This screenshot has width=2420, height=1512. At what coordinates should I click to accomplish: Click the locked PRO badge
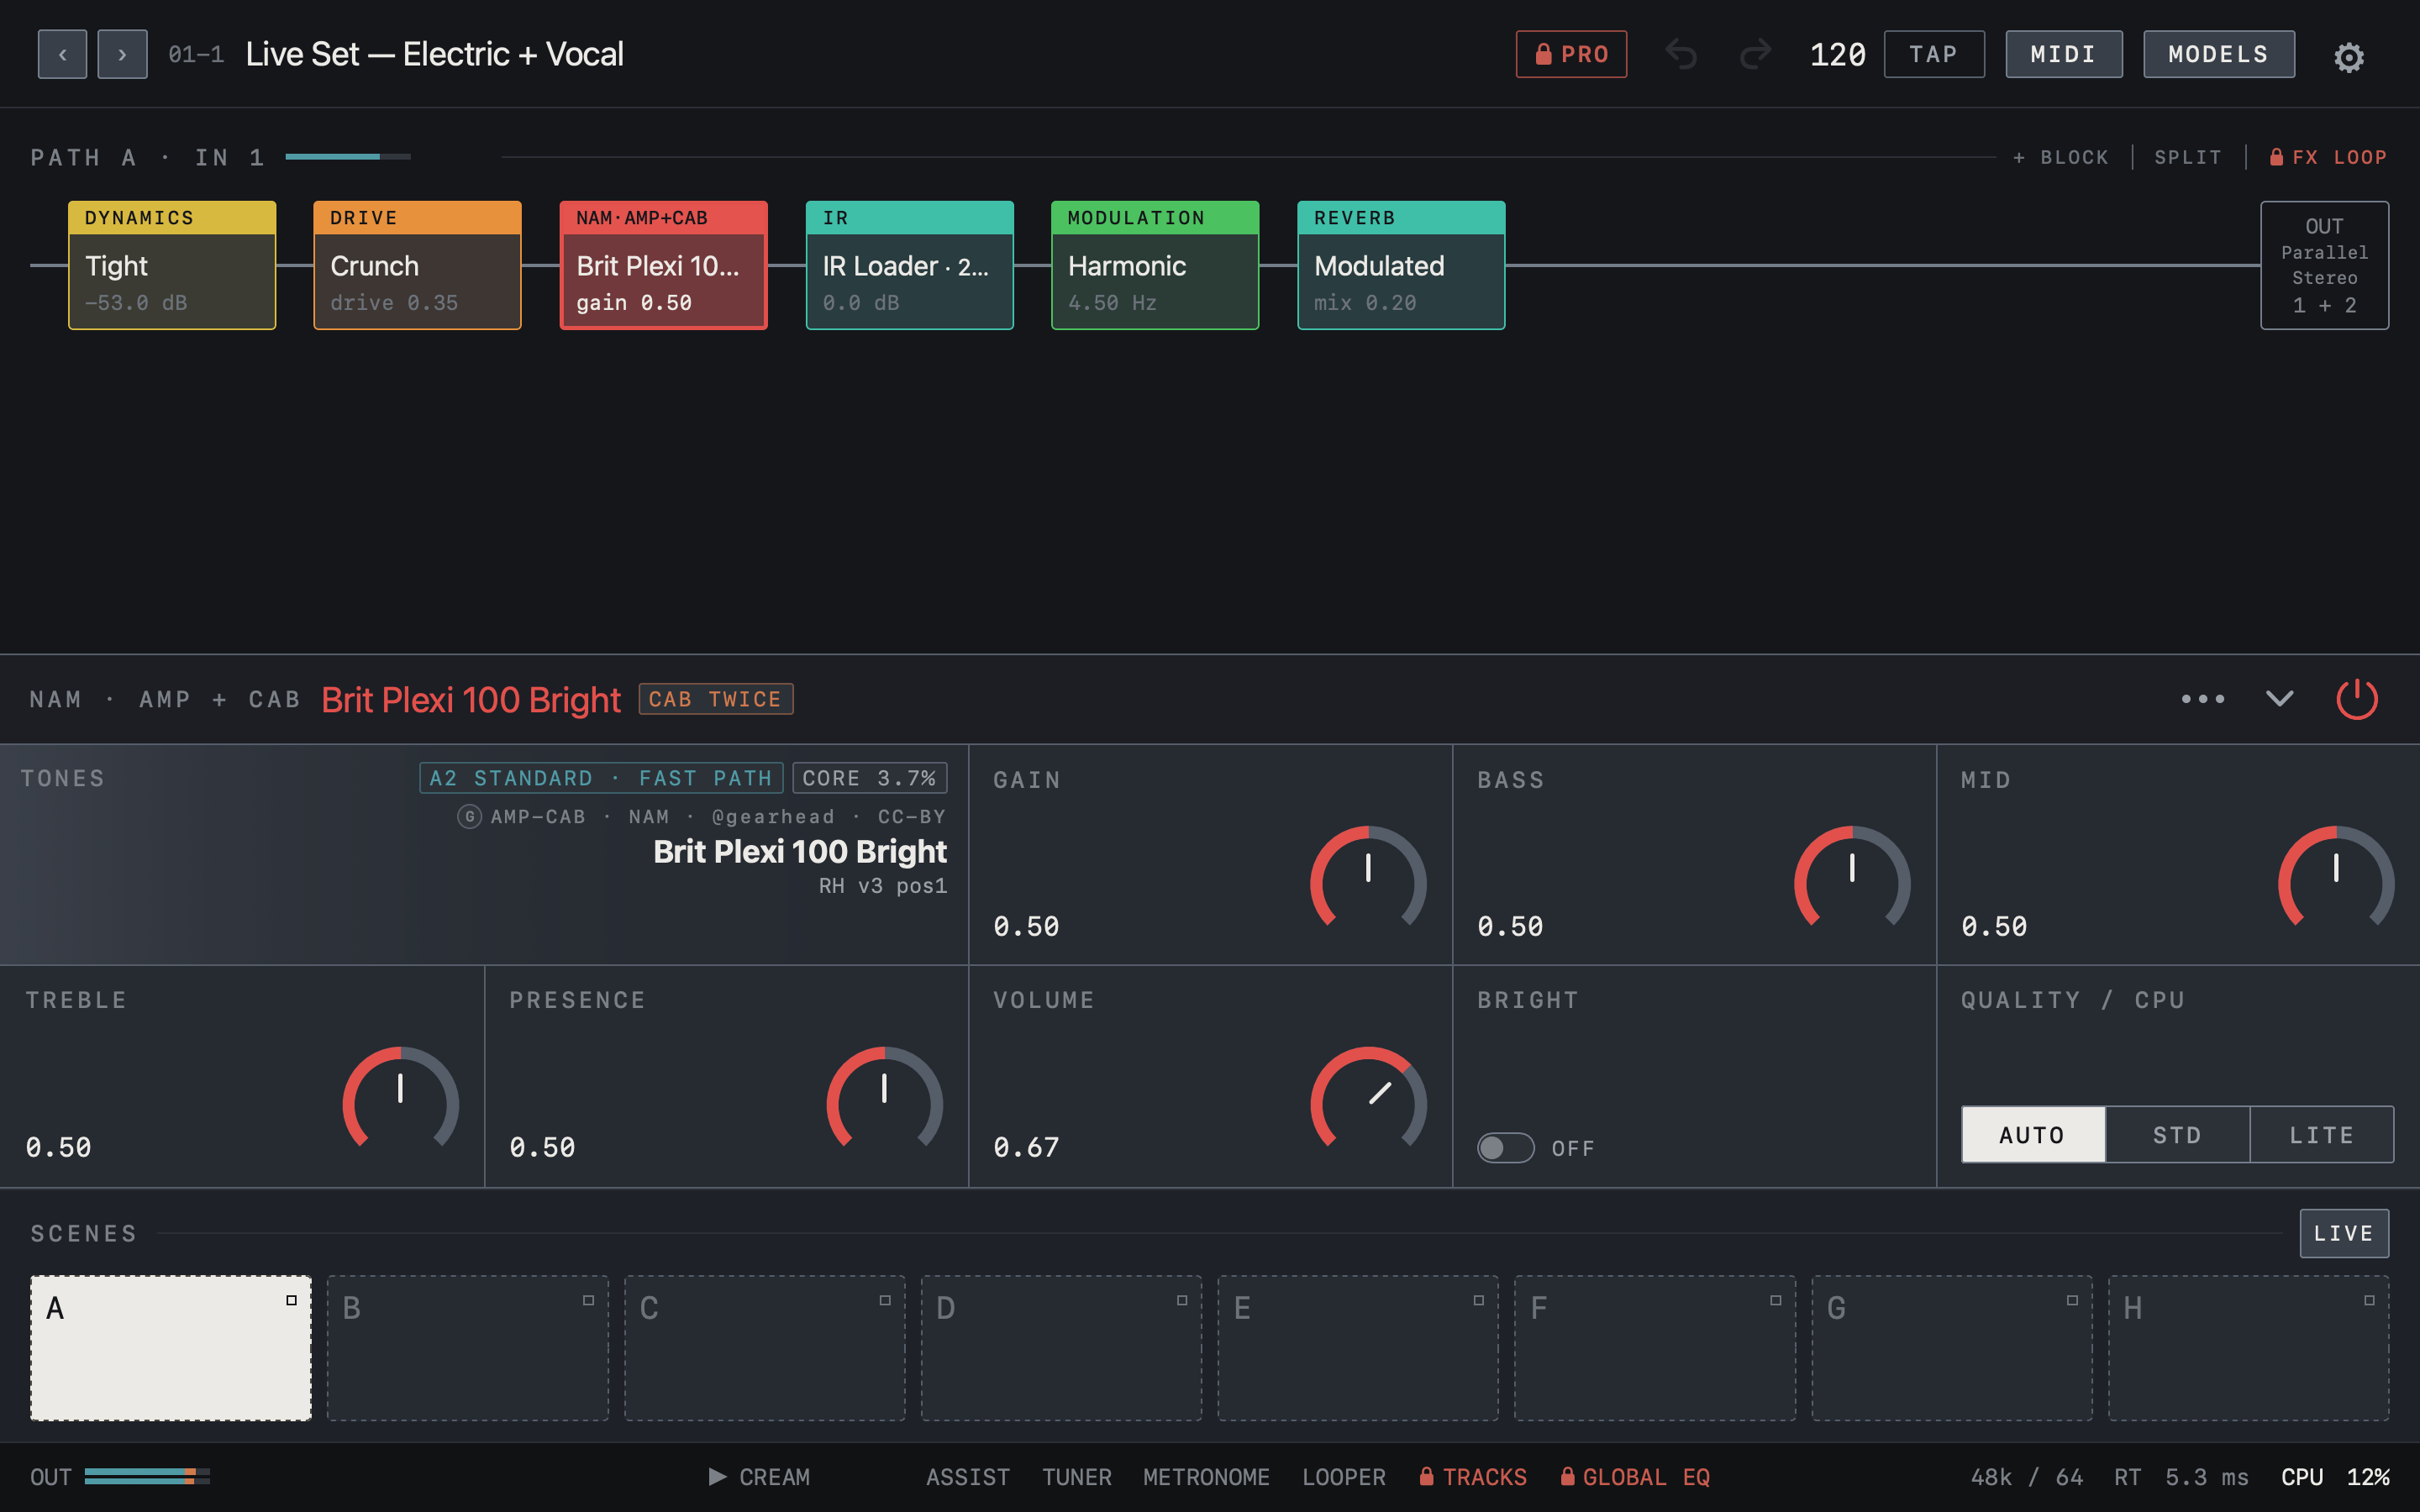click(1571, 54)
